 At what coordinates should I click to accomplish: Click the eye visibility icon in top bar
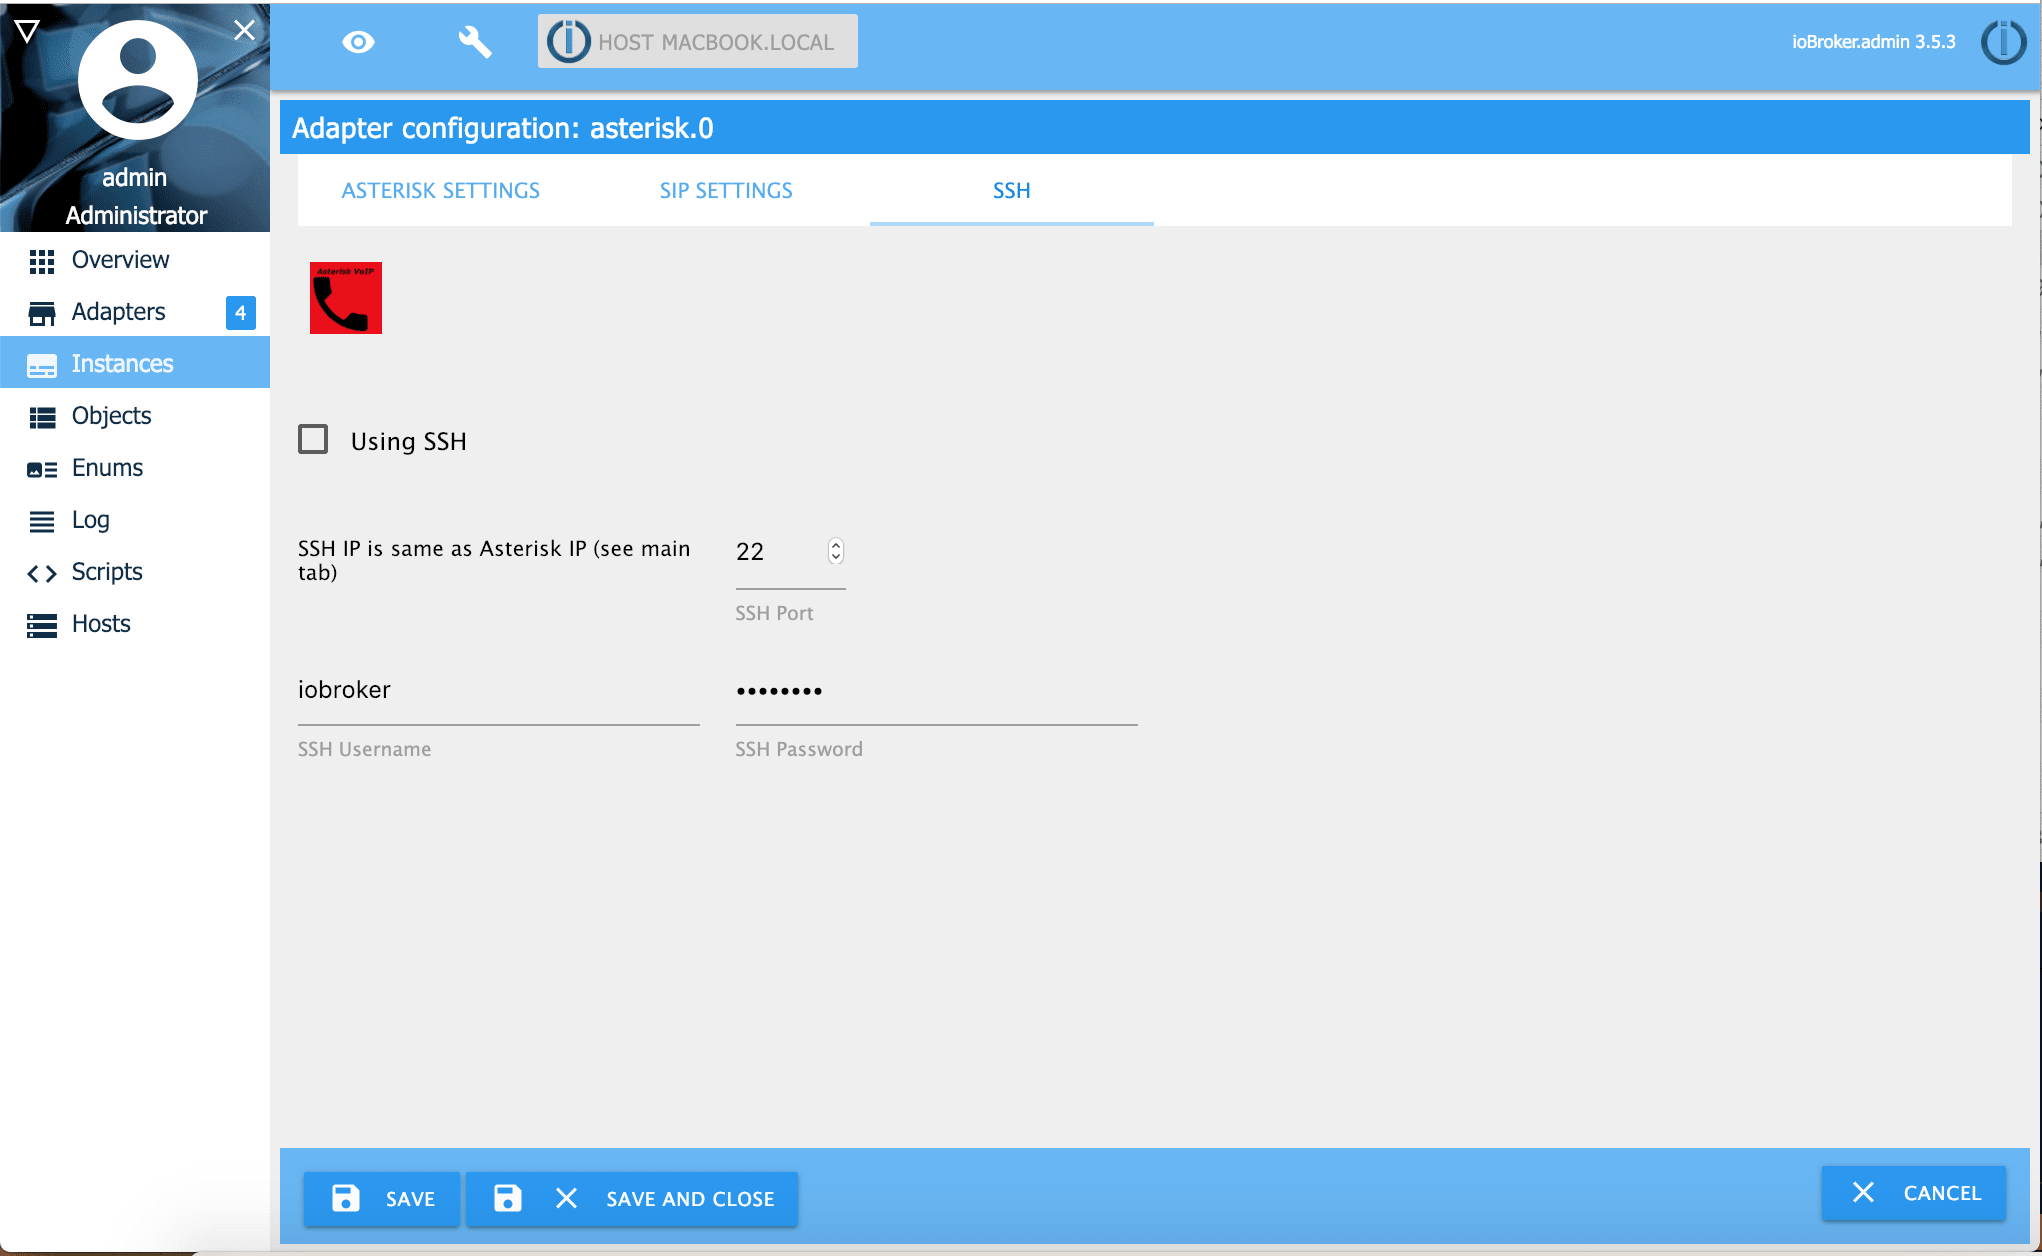pos(358,42)
